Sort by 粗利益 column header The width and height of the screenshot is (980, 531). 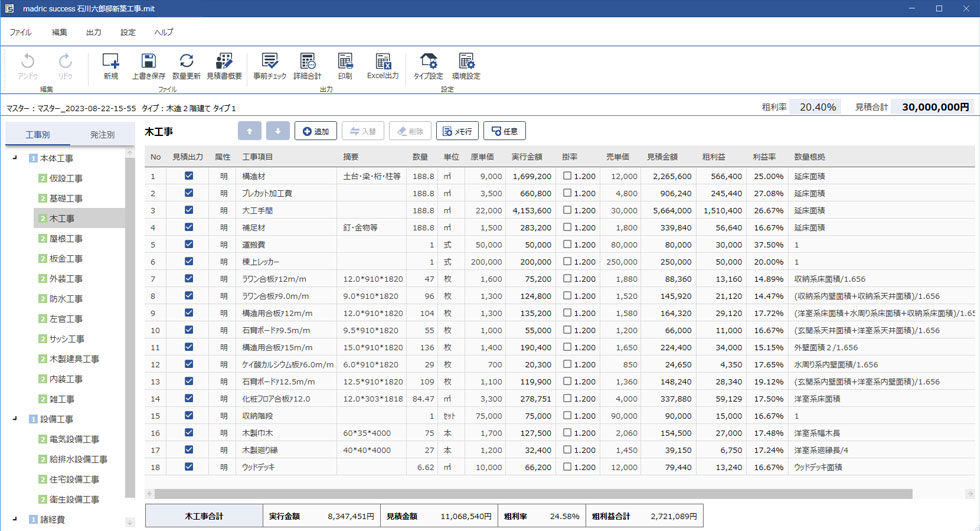coord(713,157)
